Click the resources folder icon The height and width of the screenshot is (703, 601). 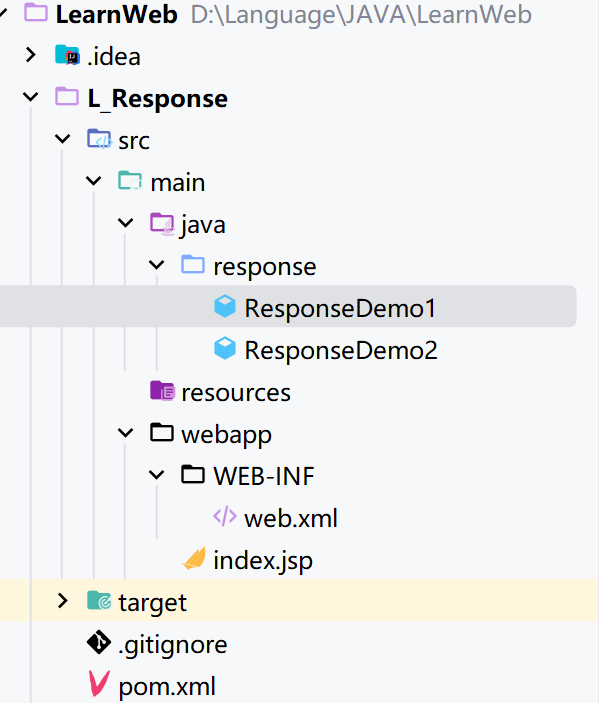162,392
